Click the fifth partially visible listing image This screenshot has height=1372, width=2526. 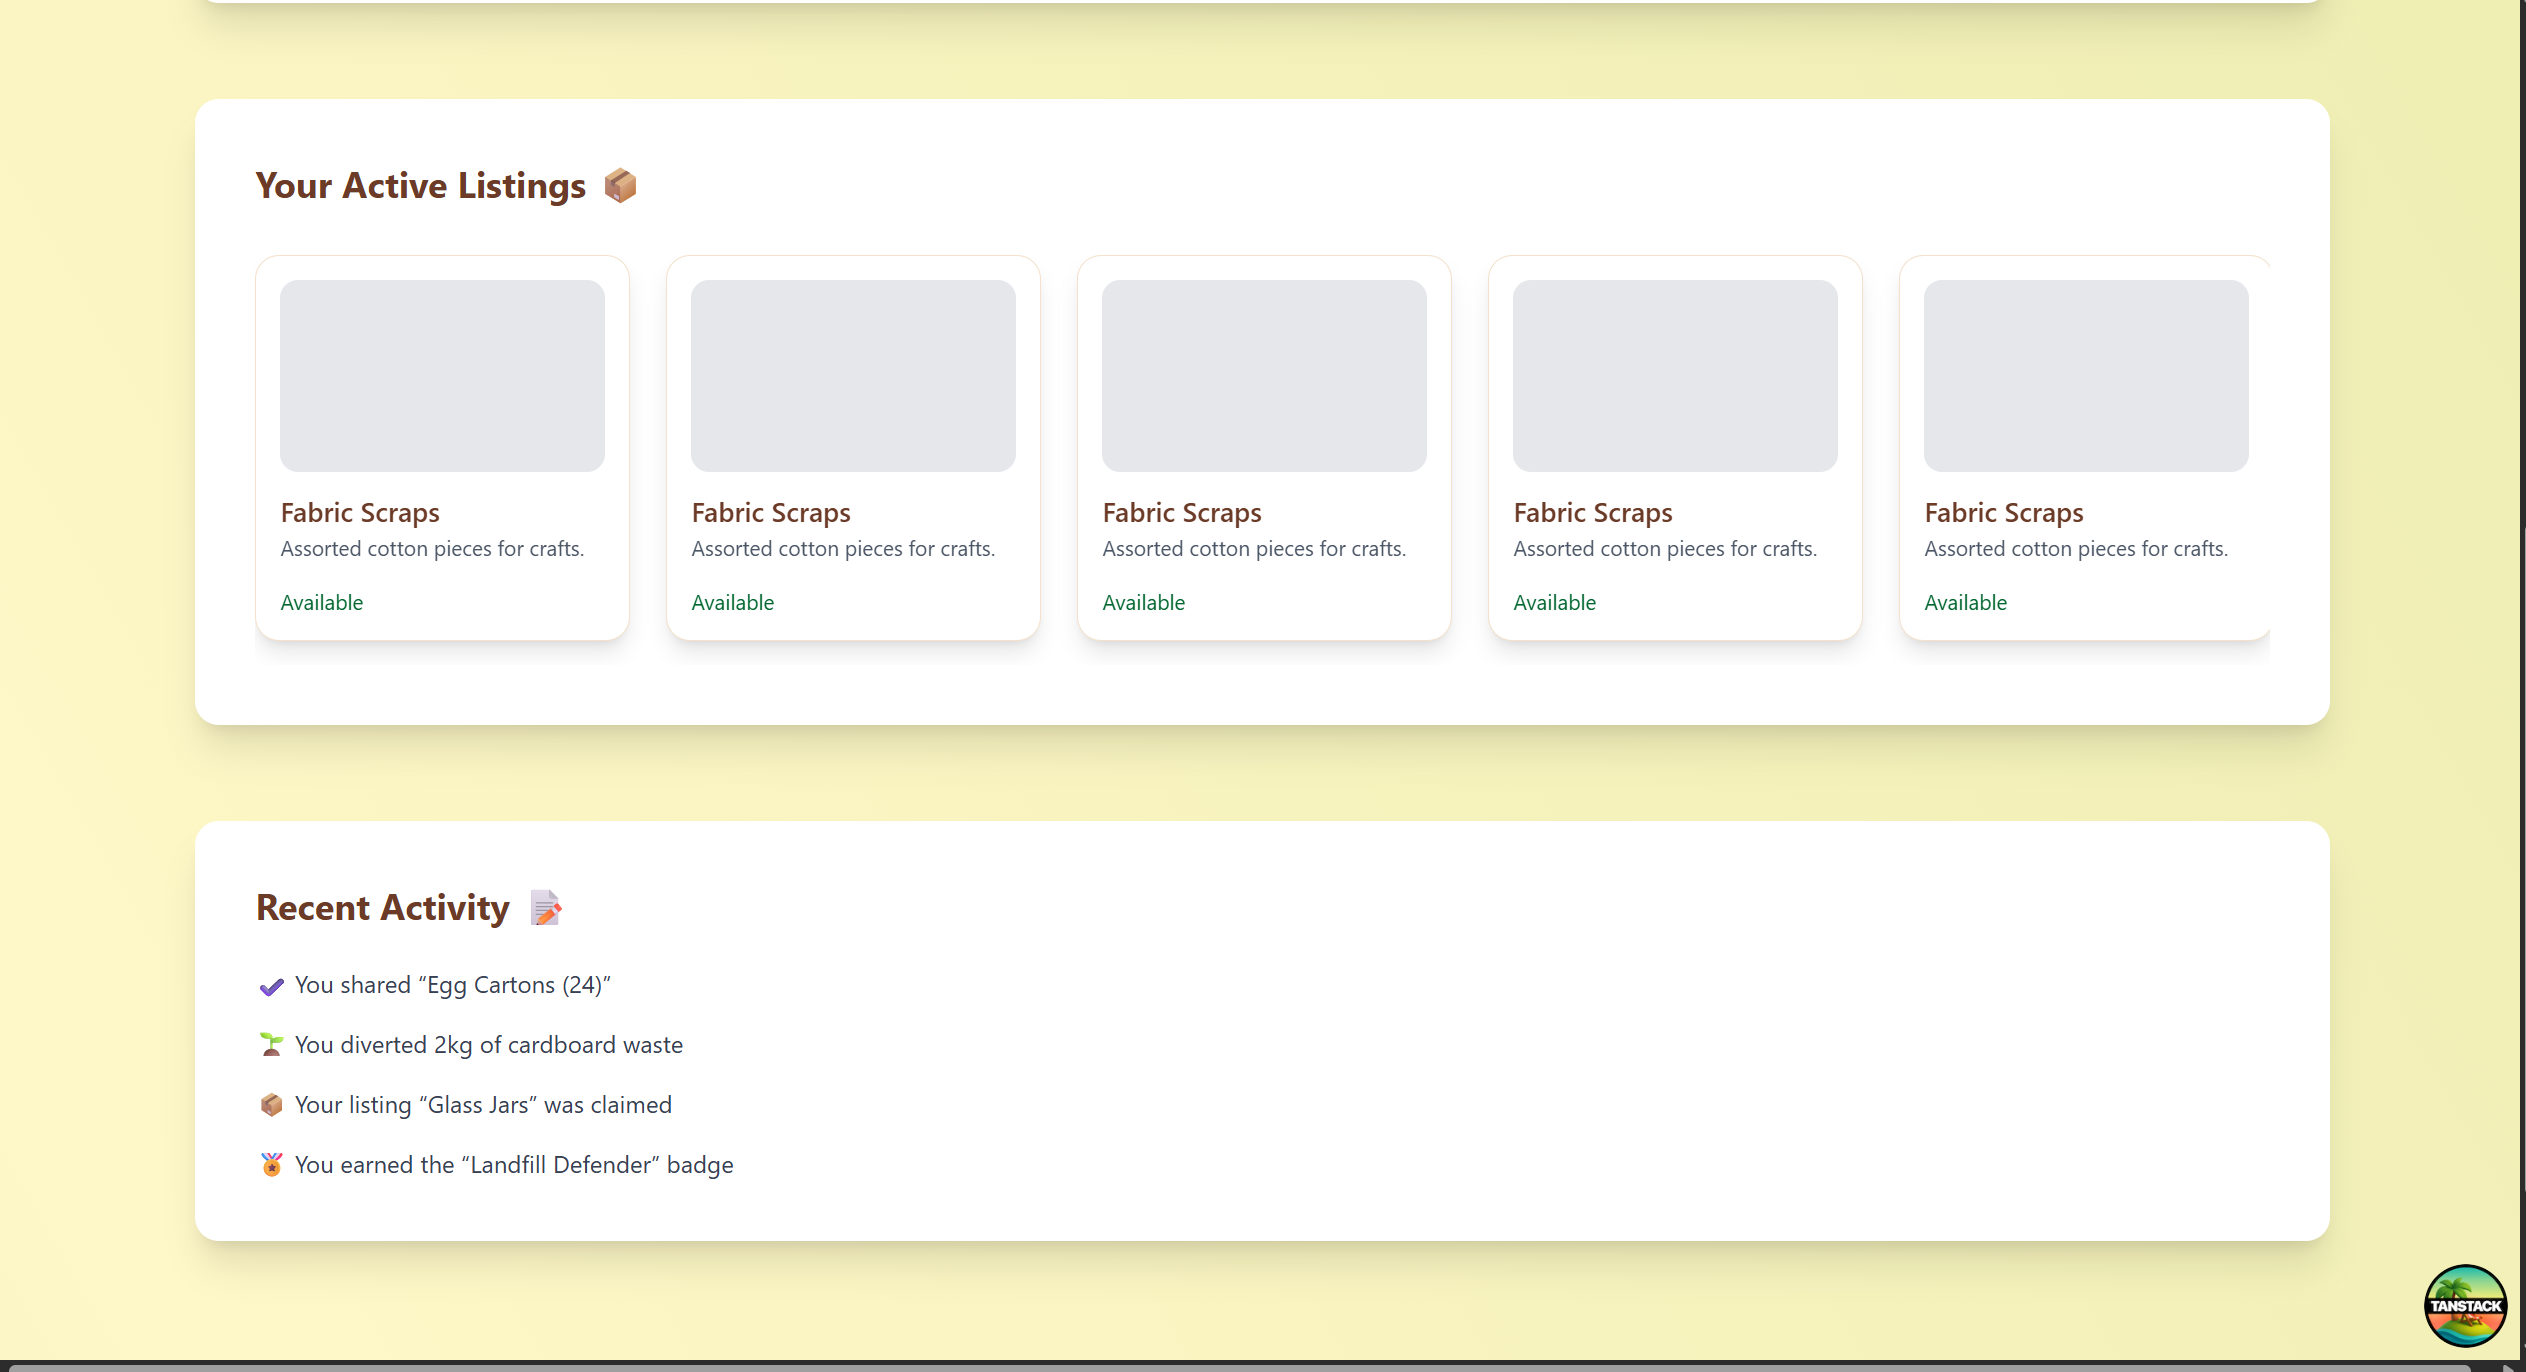tap(2085, 376)
